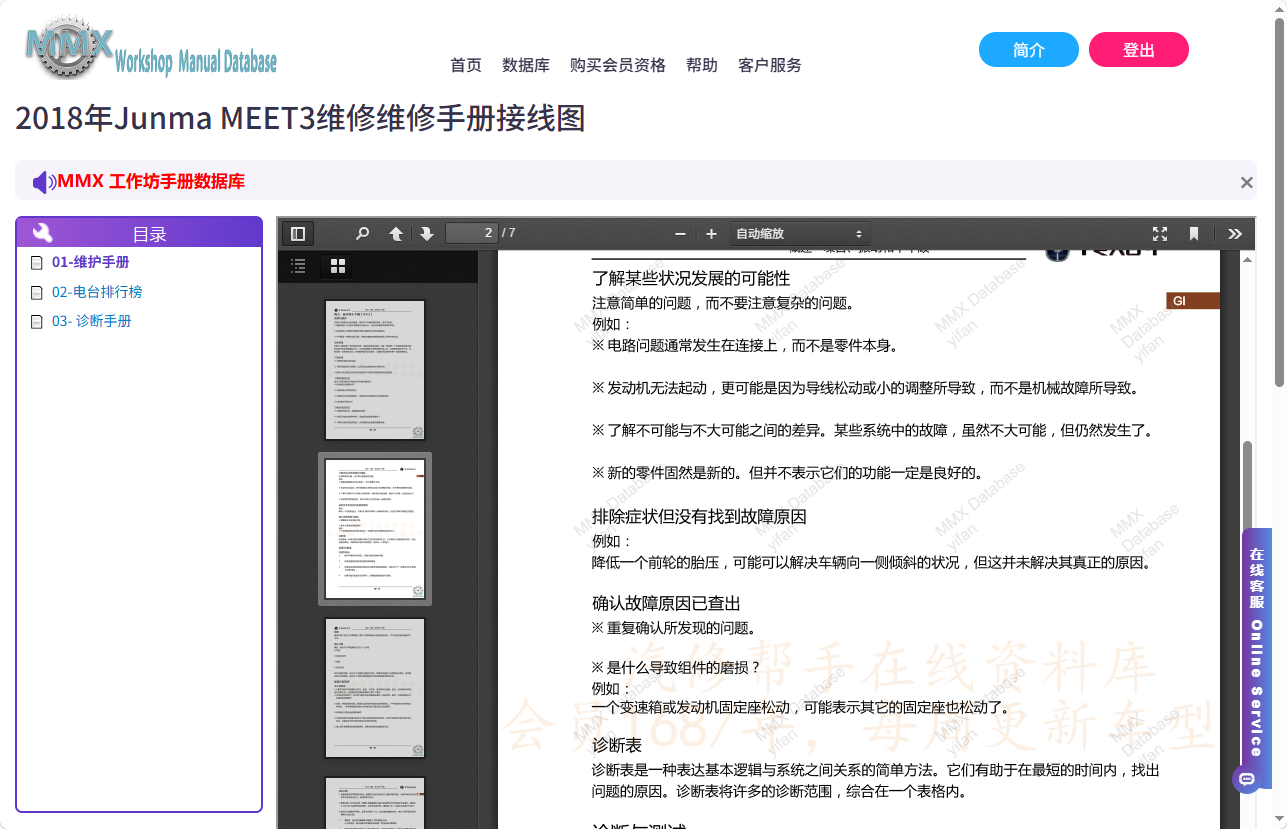Zoom out with the minus button
The height and width of the screenshot is (829, 1287).
[x=680, y=234]
